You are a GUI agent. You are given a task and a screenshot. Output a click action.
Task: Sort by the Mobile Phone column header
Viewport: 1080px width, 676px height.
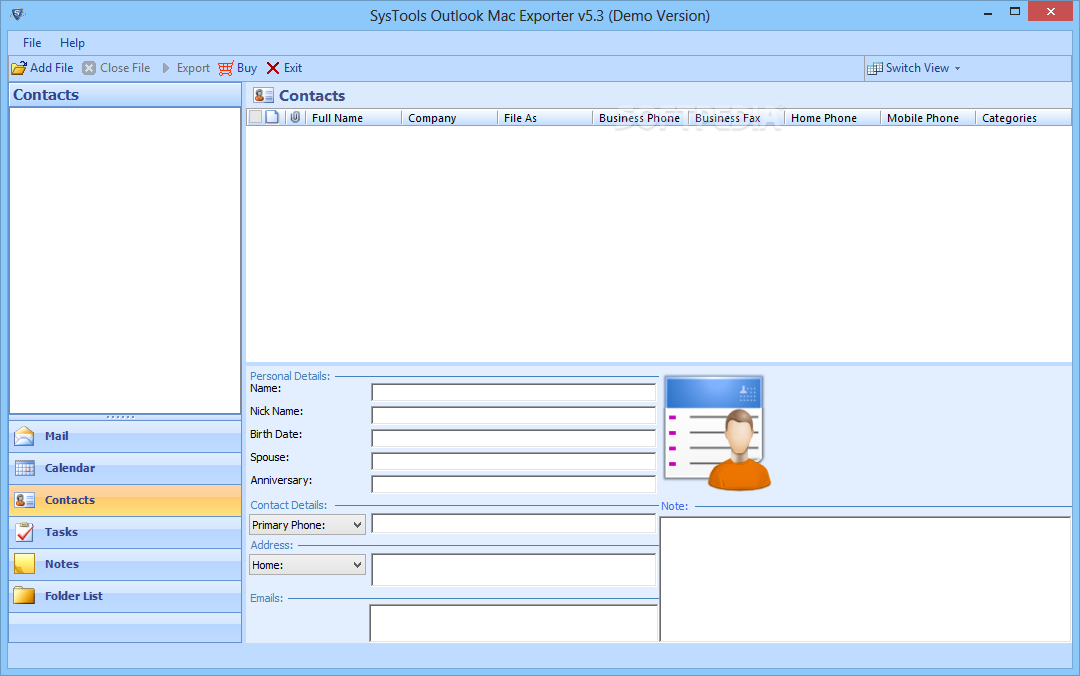tap(928, 118)
